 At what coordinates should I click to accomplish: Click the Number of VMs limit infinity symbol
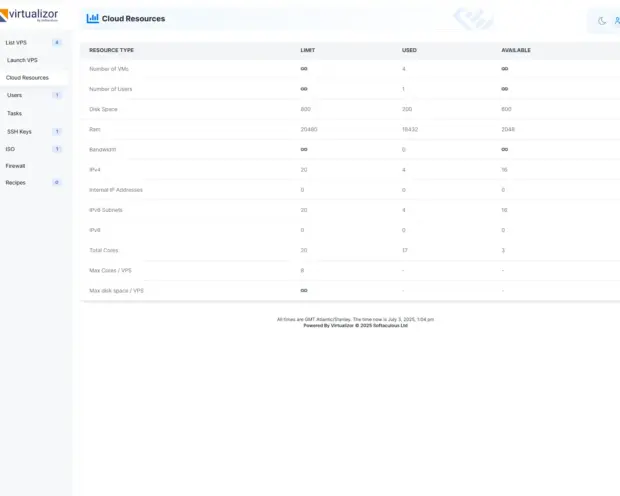(x=304, y=69)
